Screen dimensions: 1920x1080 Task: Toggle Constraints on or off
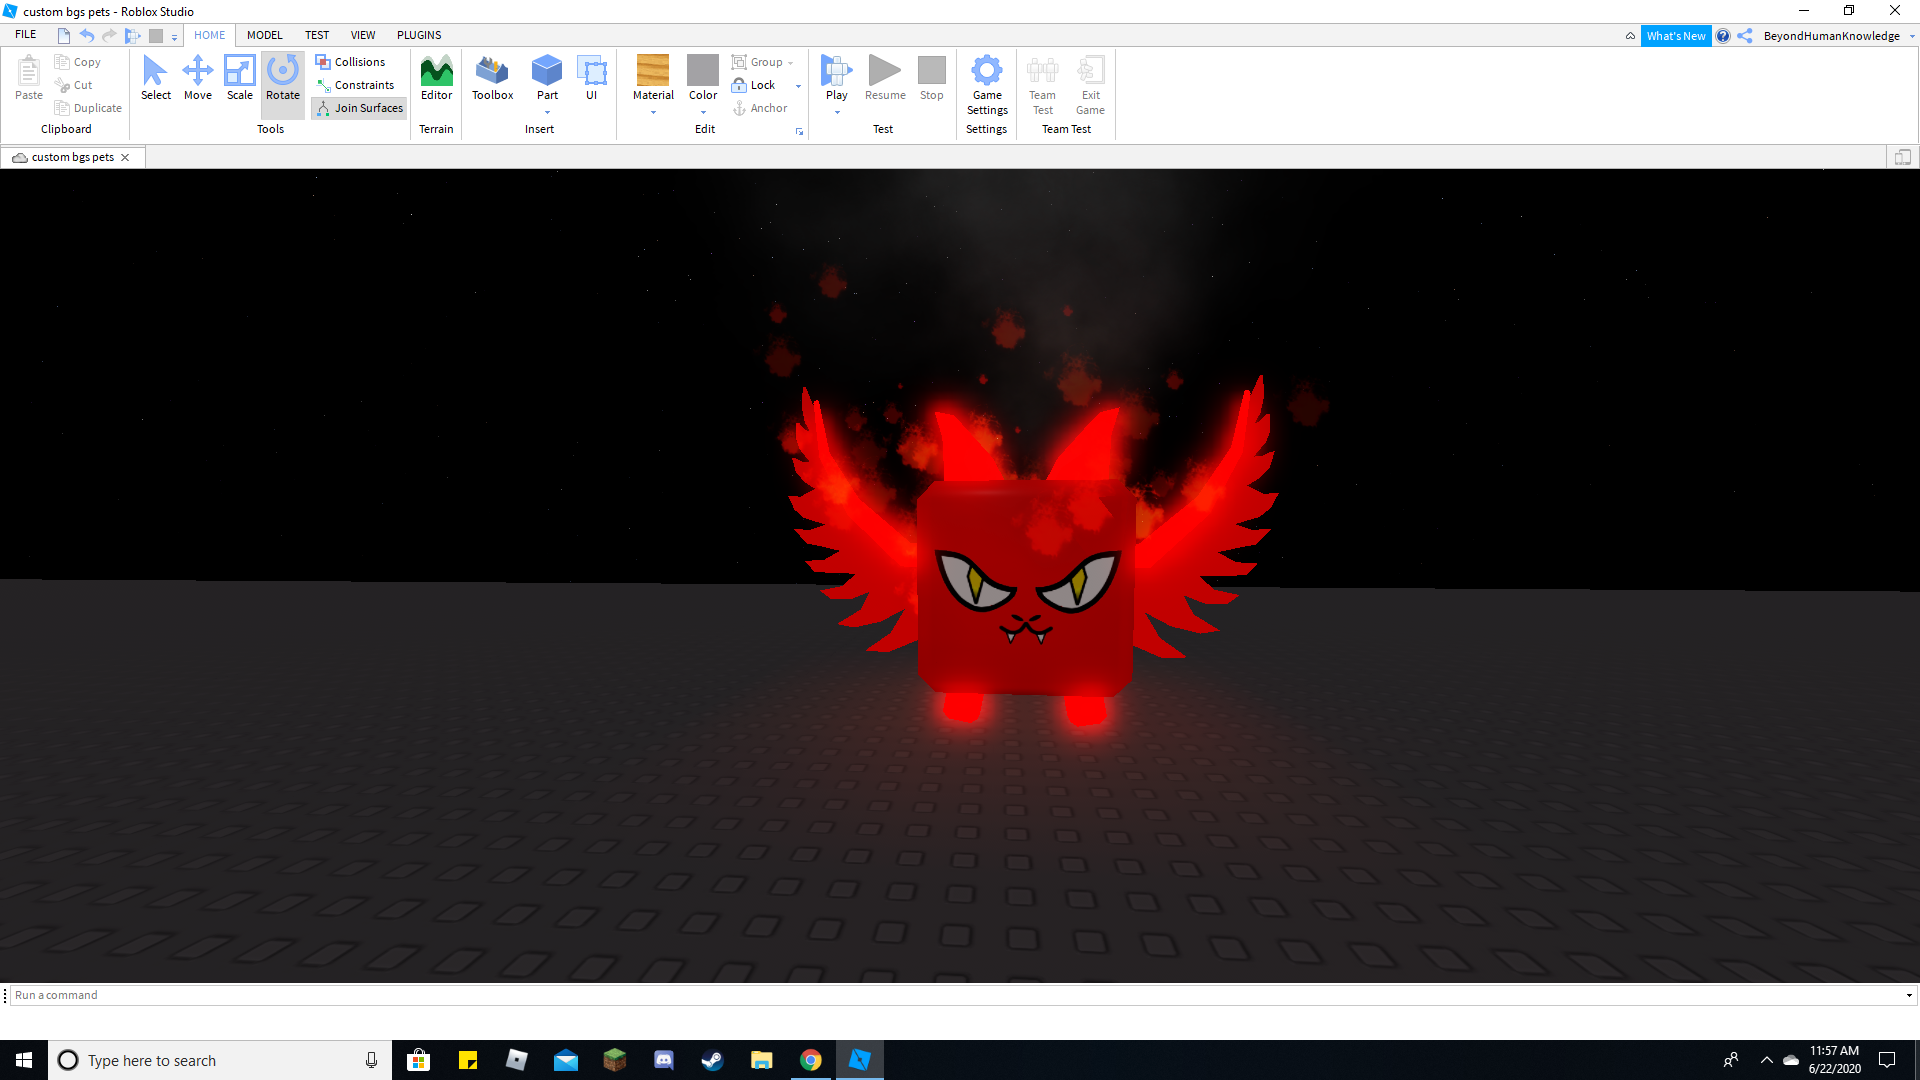(x=357, y=84)
